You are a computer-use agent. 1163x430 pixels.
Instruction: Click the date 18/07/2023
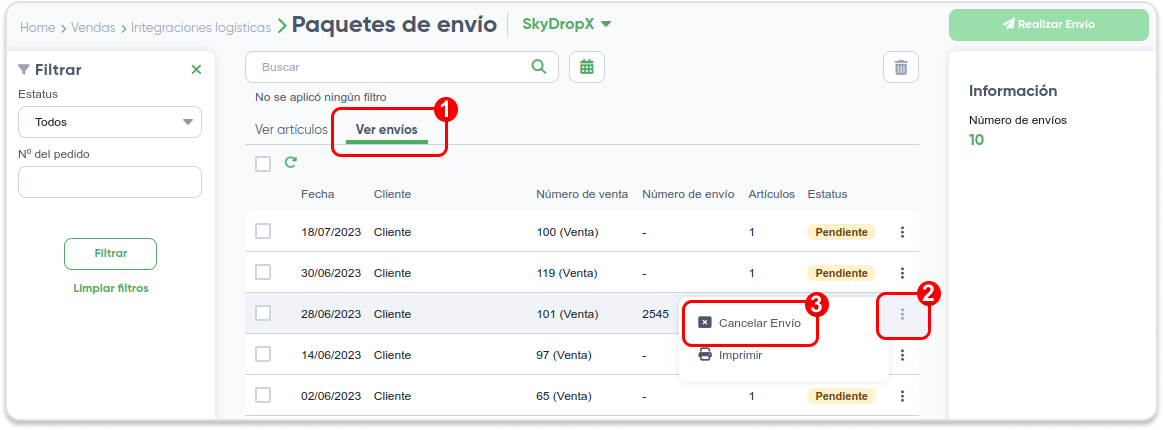click(331, 232)
